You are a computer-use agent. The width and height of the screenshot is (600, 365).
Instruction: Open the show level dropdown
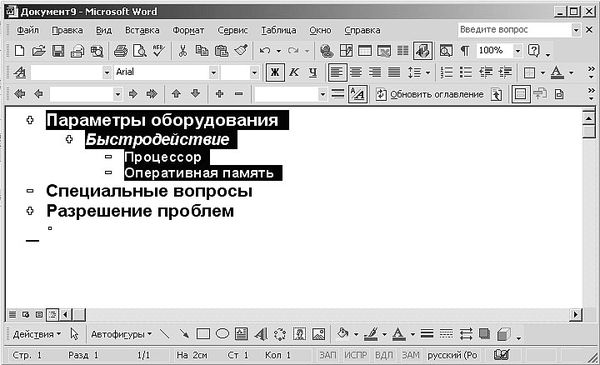click(x=322, y=94)
